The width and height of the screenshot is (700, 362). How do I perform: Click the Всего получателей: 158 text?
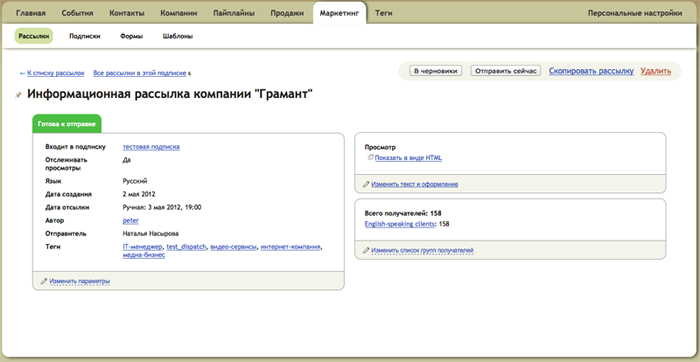pos(403,213)
